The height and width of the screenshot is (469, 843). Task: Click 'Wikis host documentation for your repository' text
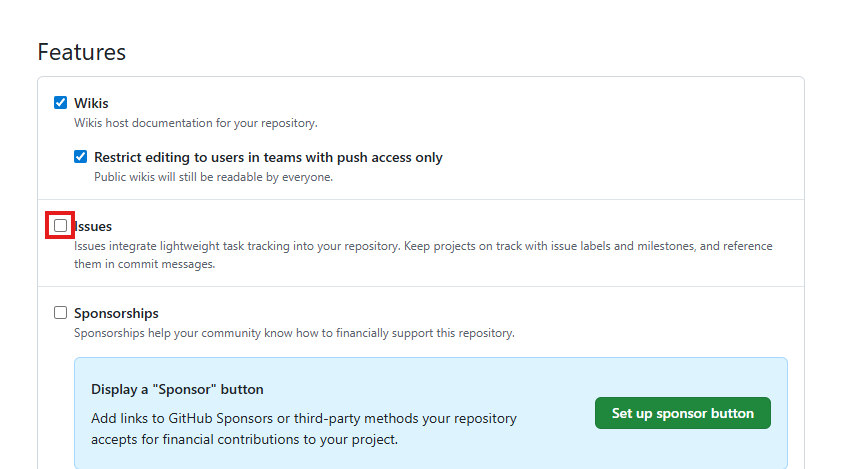(195, 123)
